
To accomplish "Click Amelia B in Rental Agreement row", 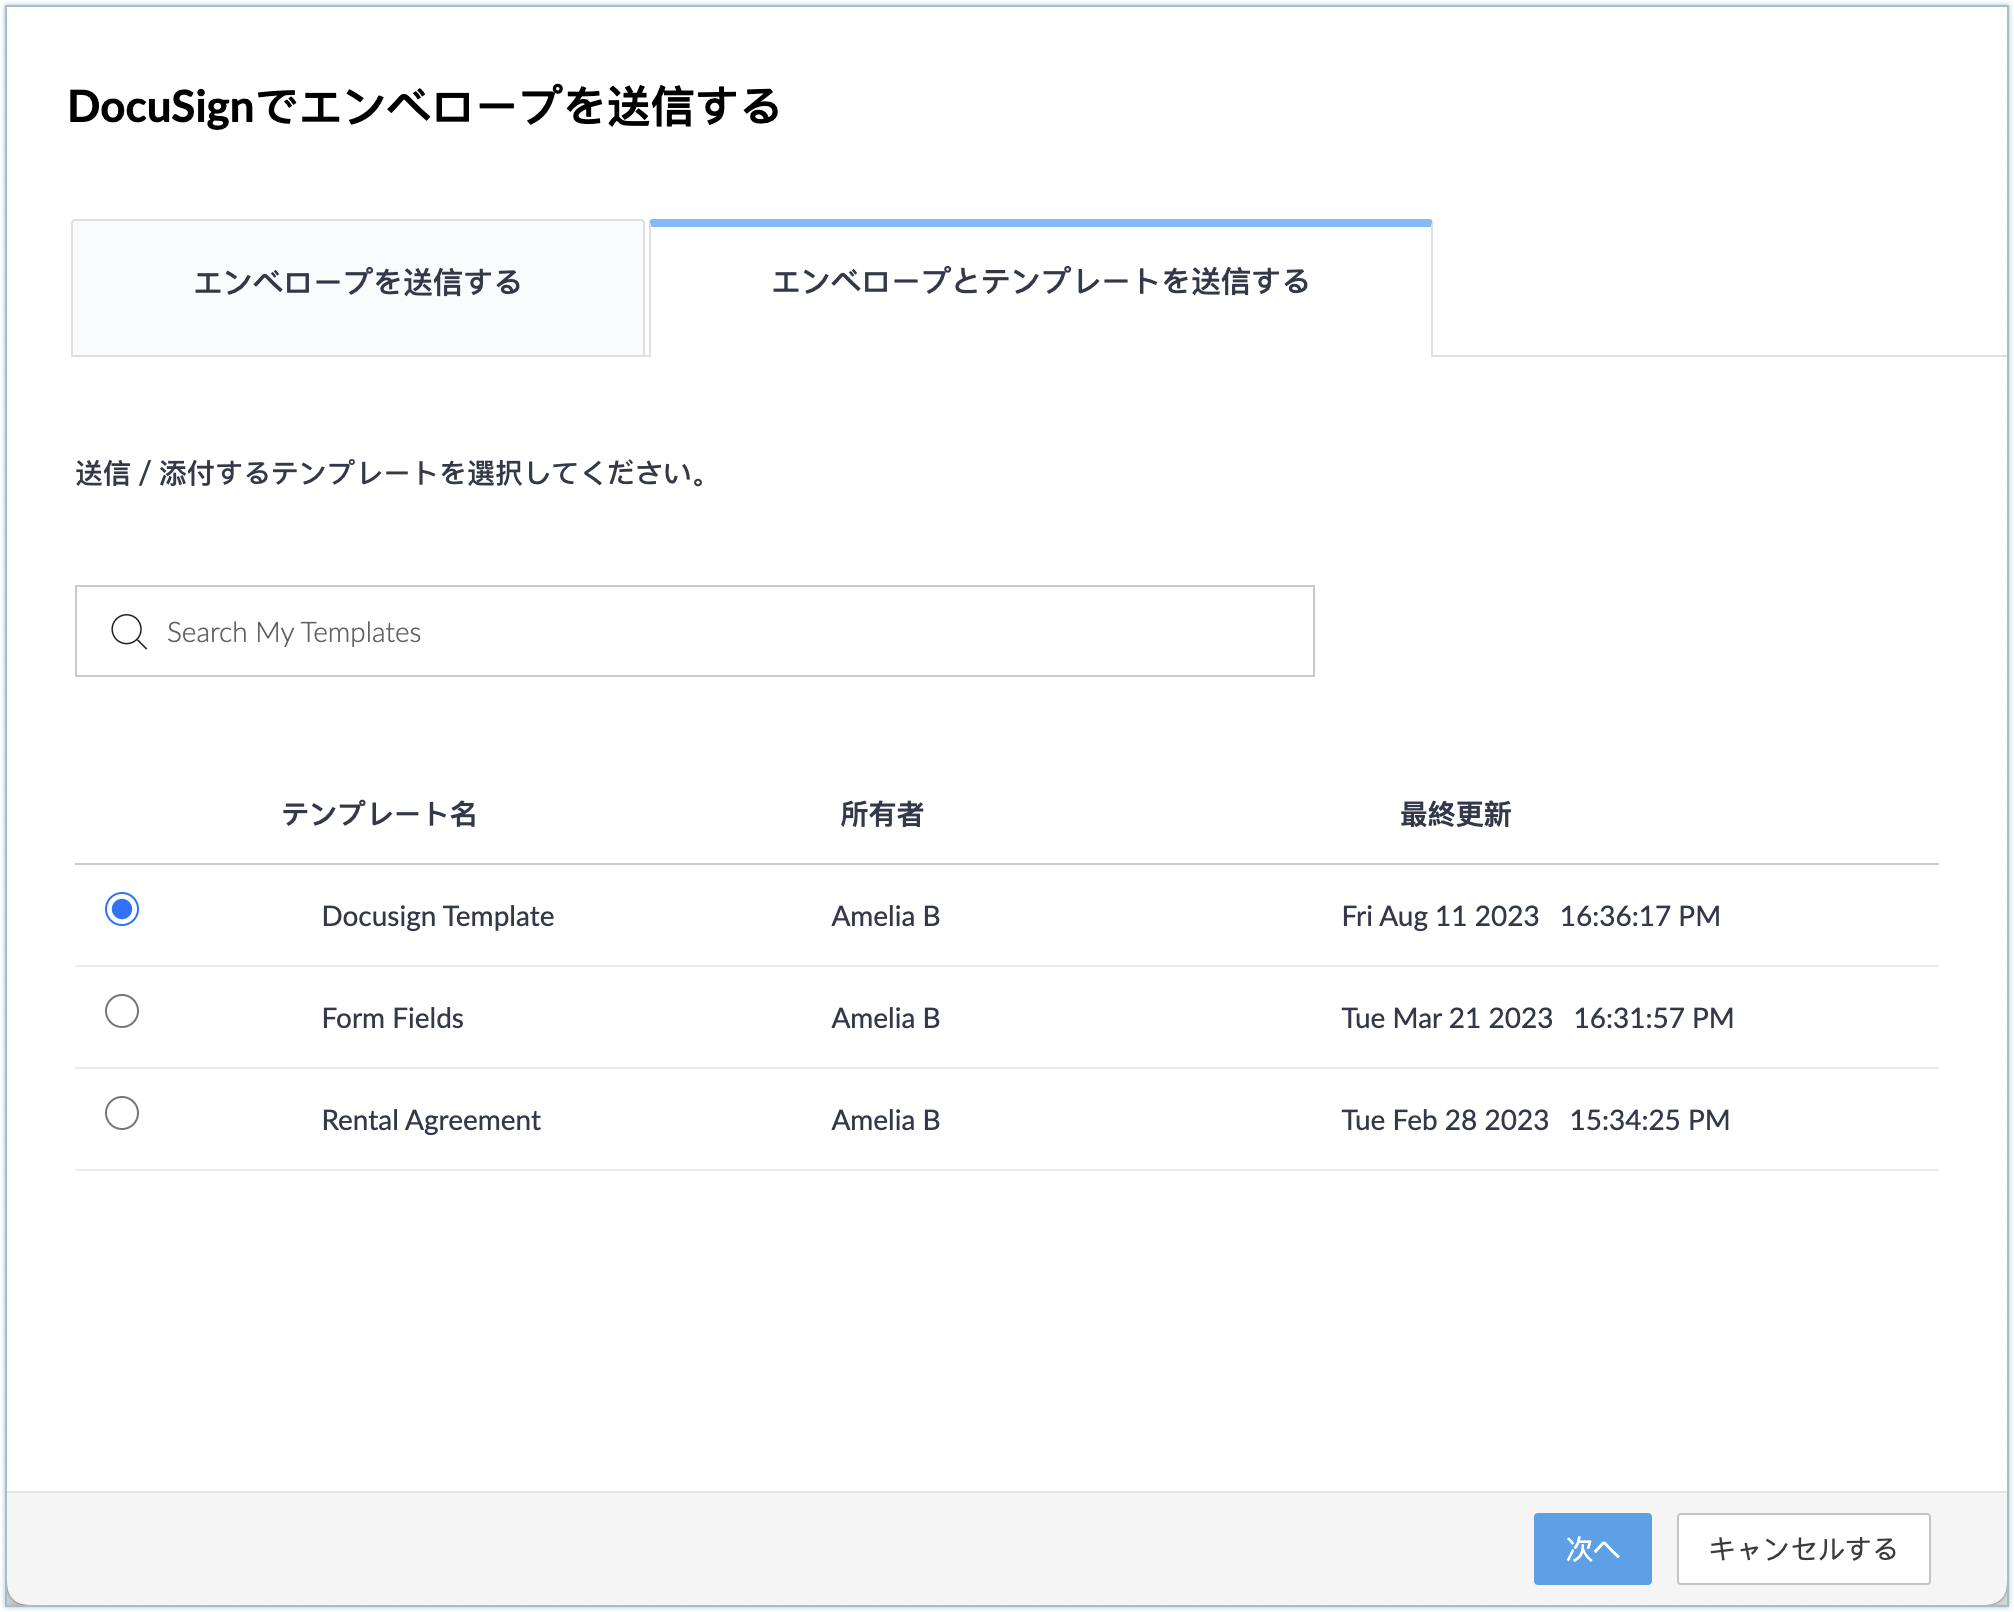I will 886,1120.
